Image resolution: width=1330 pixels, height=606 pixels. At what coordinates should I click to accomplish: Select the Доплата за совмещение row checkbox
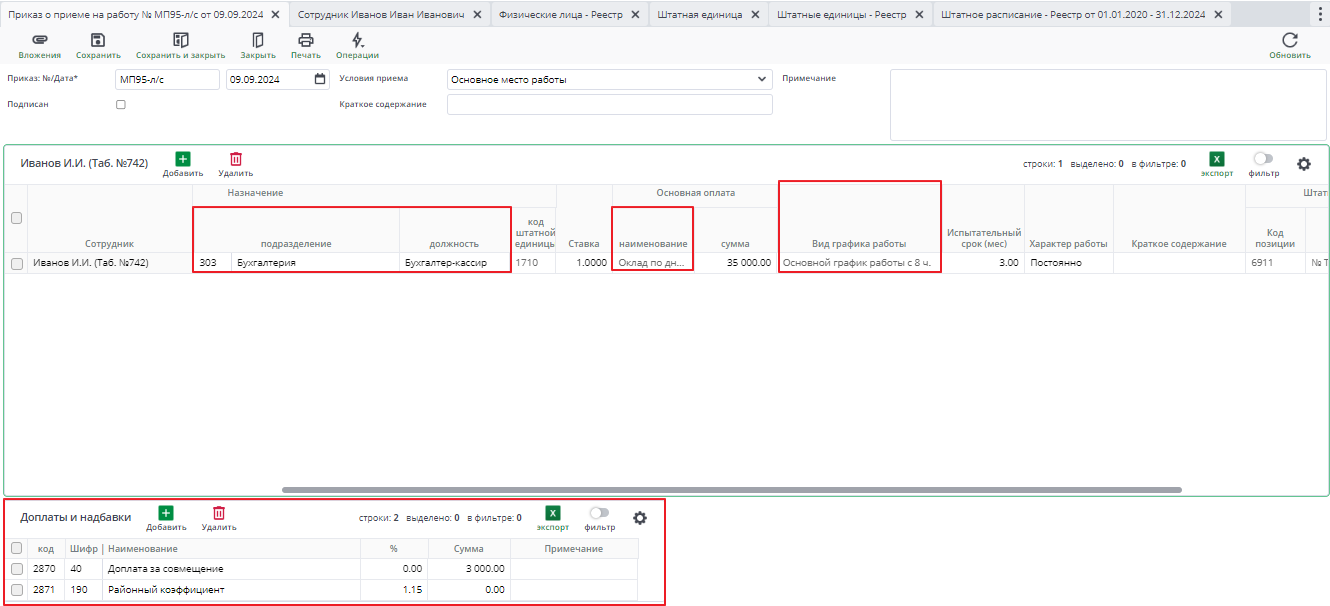[16, 569]
